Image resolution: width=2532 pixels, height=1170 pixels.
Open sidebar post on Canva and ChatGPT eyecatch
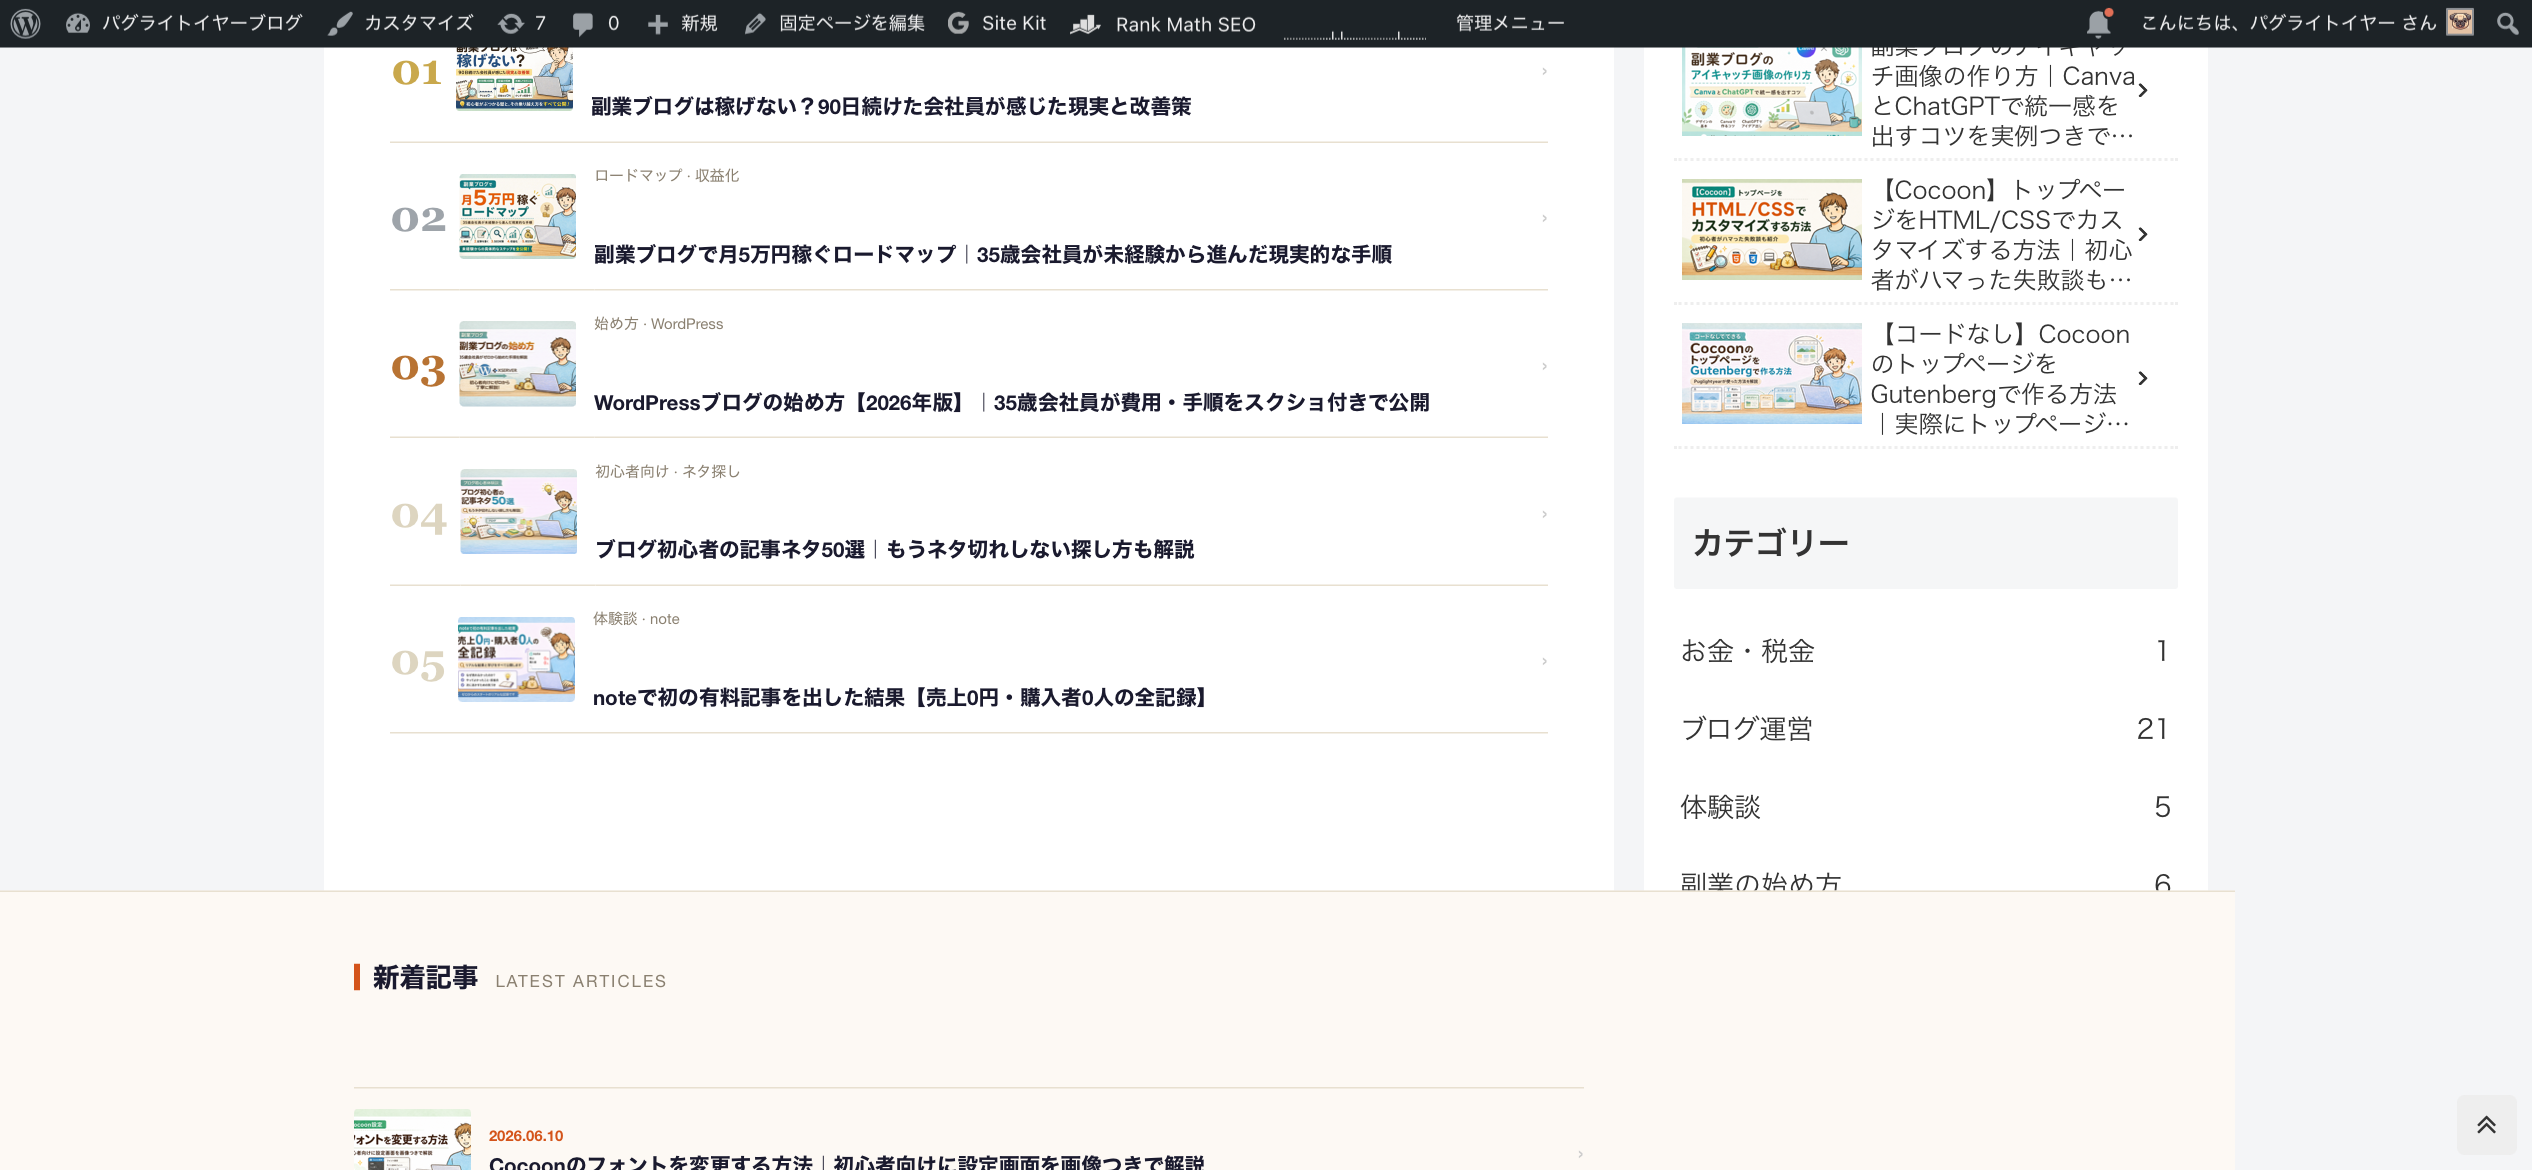coord(2002,98)
